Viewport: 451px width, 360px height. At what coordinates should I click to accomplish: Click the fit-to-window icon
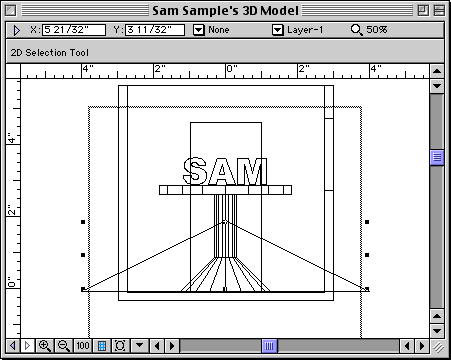coord(120,346)
